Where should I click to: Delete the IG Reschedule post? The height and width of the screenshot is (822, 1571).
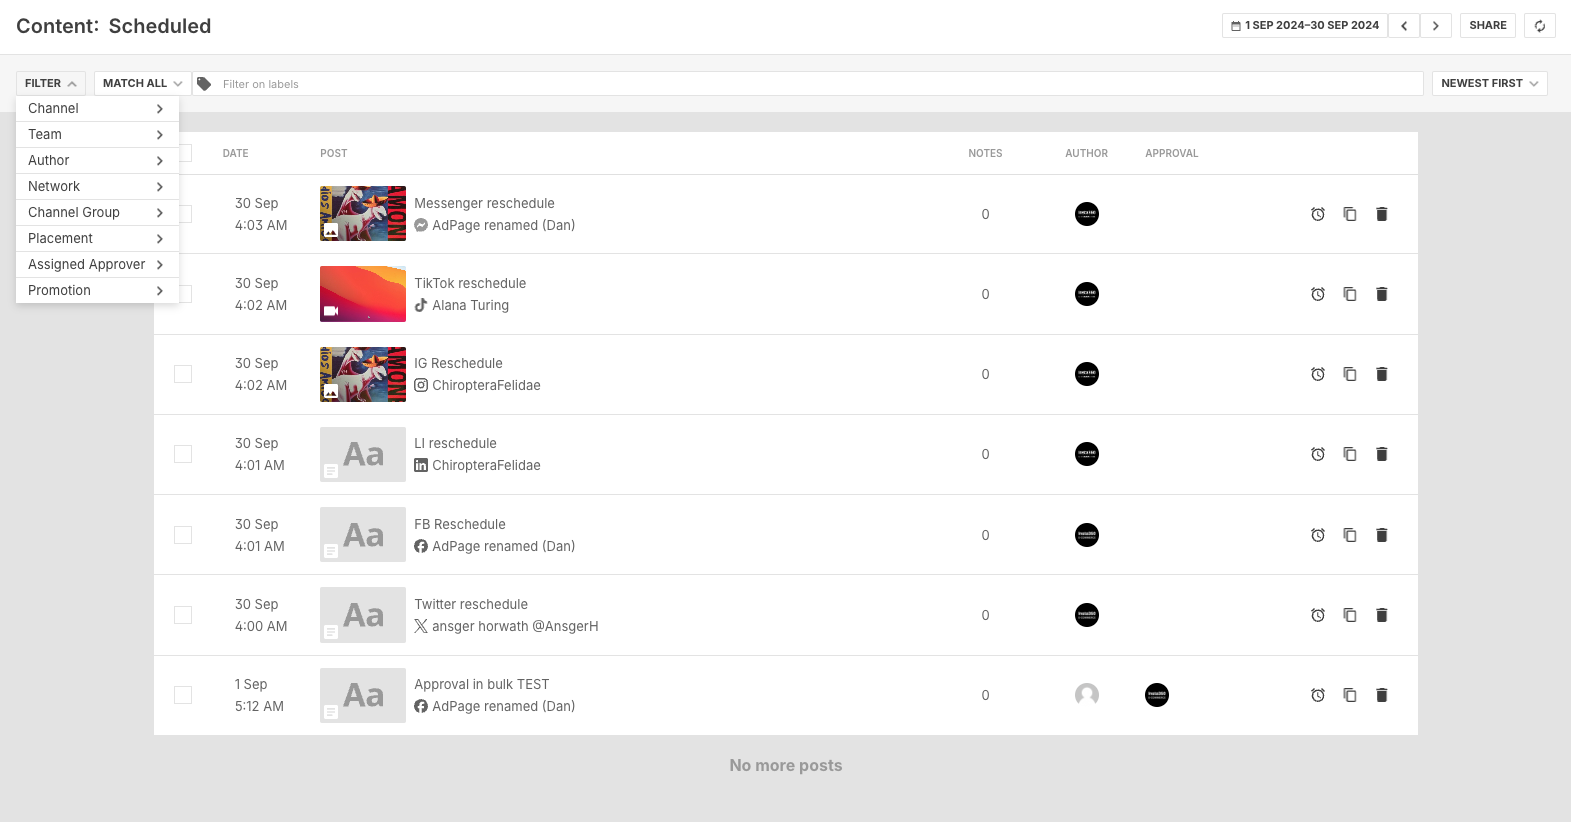1382,374
